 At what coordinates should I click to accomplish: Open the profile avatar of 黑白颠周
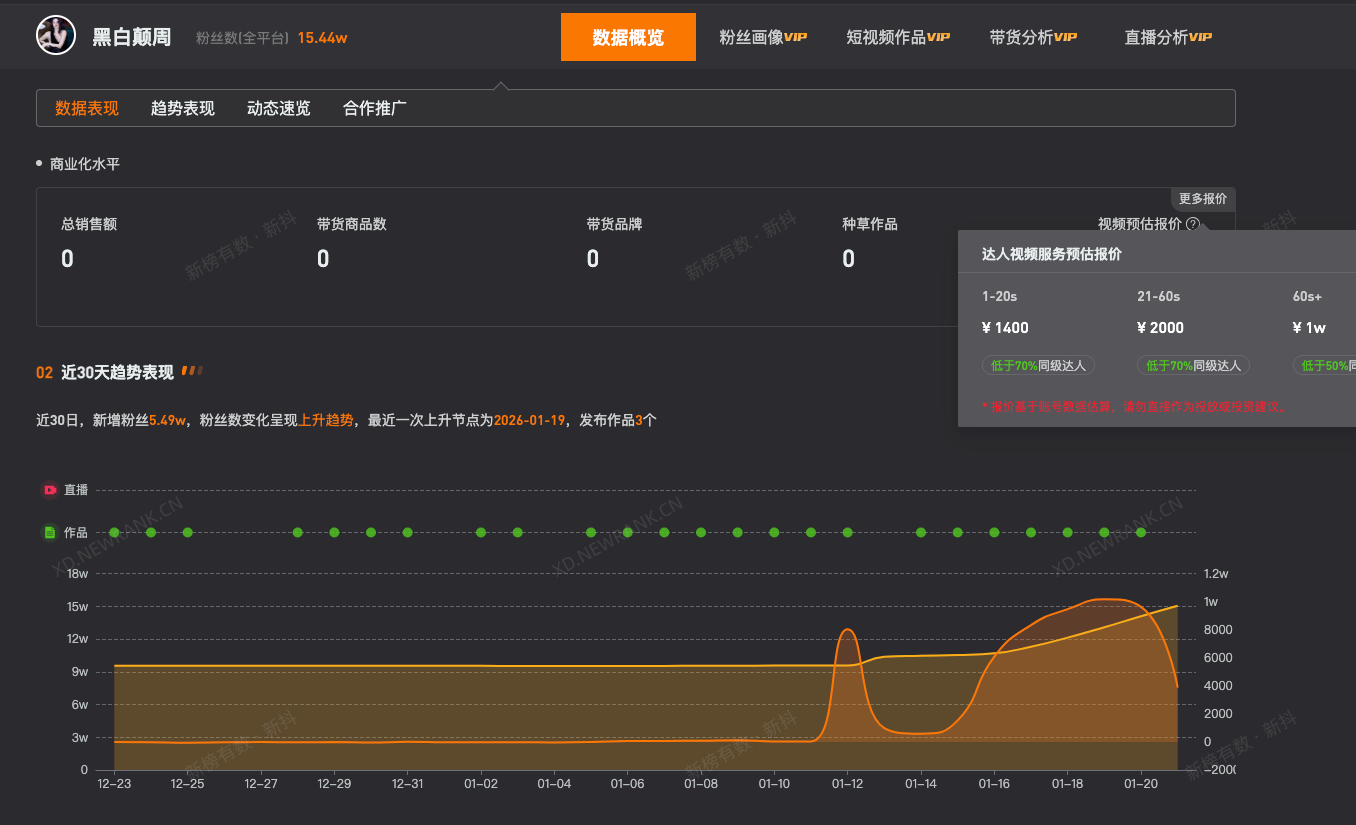click(x=55, y=34)
